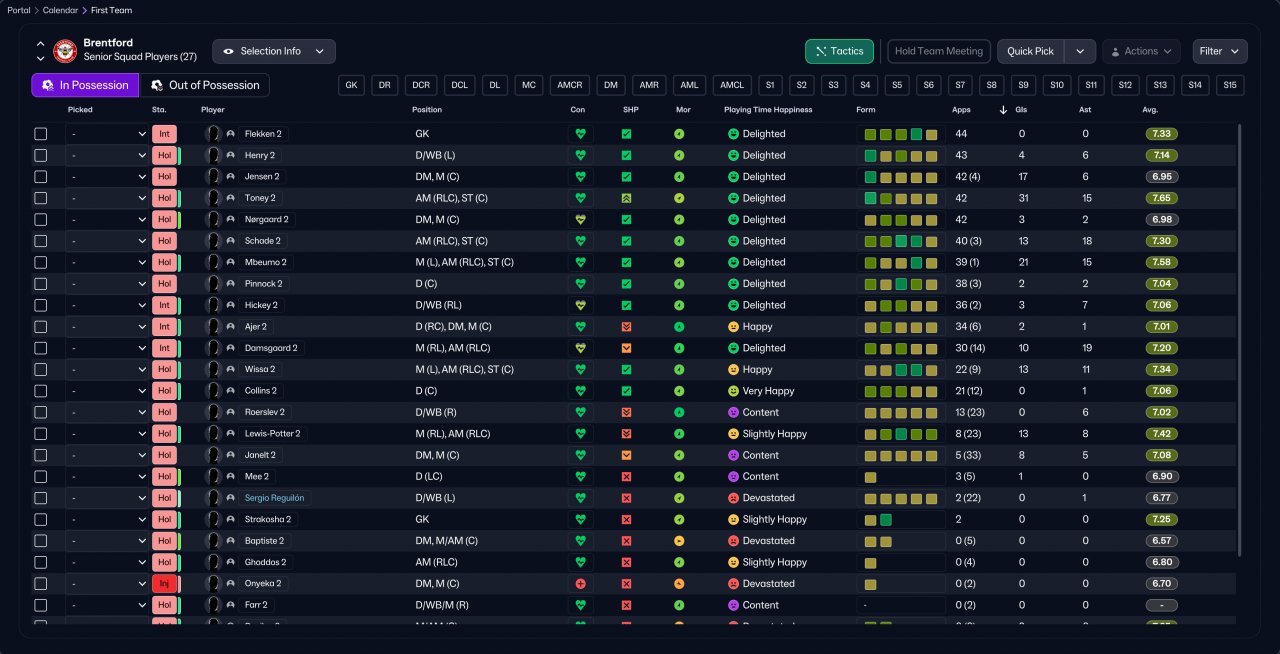Click the double-arrow sharpness icon in Toney's row
Image resolution: width=1280 pixels, height=654 pixels.
pyautogui.click(x=626, y=198)
